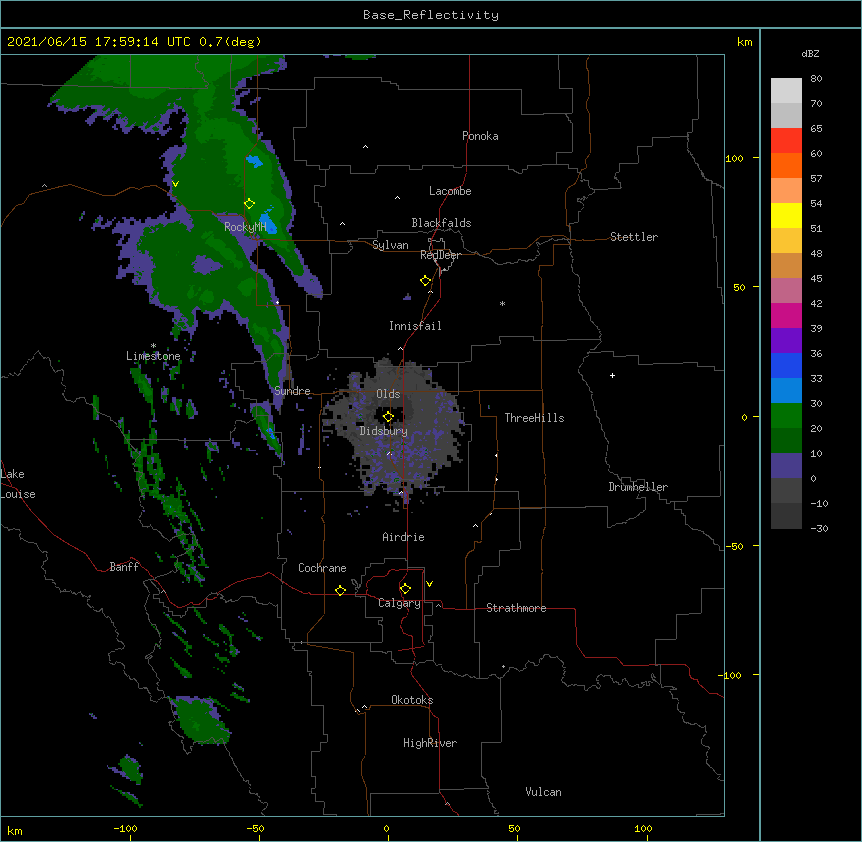862x842 pixels.
Task: Click the red 60-65 dBZ legend swatch
Action: tap(786, 140)
